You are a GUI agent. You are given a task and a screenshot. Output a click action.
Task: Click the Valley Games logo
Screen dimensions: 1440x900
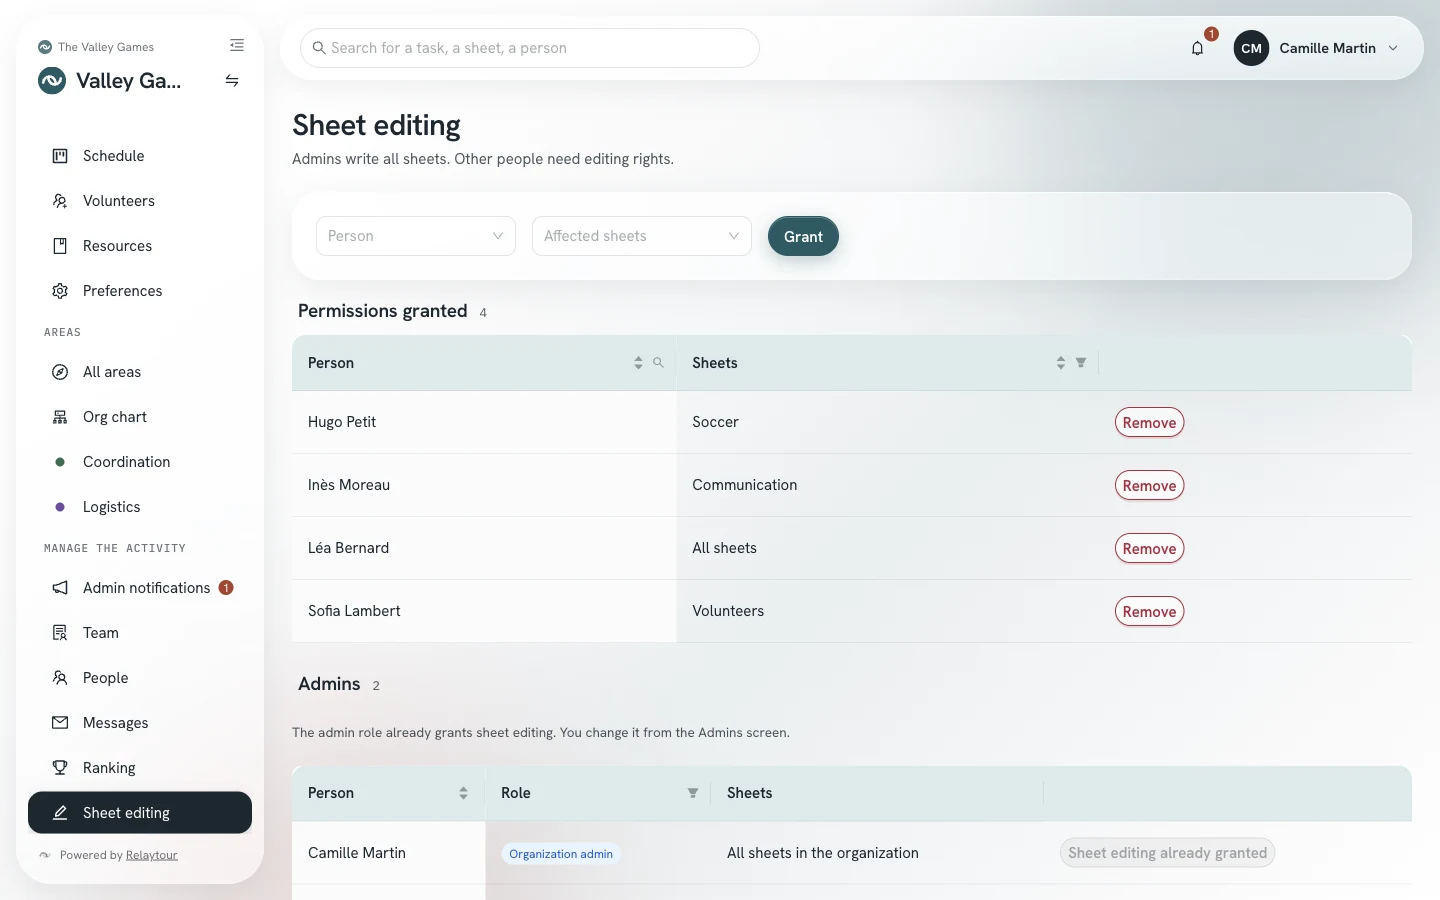click(x=52, y=81)
